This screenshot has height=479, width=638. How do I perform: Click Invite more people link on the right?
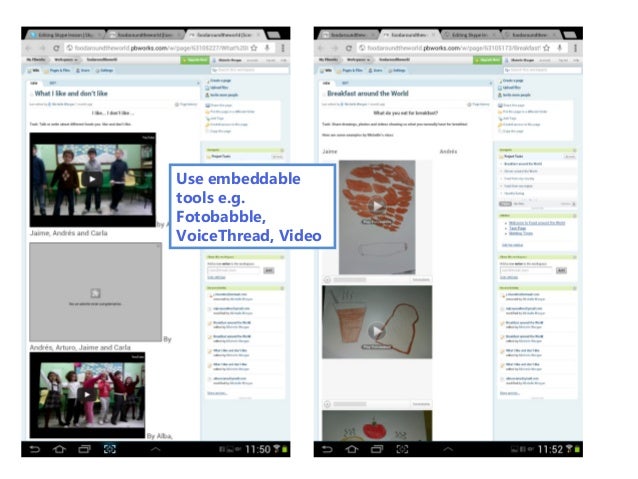(514, 95)
